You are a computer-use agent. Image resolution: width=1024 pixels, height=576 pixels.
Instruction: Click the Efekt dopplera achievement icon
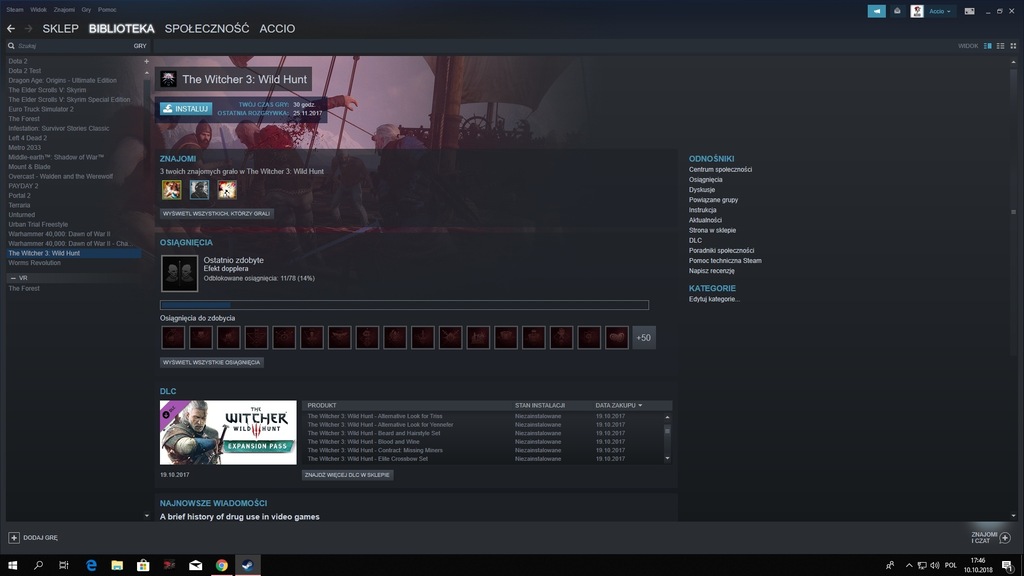tap(180, 273)
